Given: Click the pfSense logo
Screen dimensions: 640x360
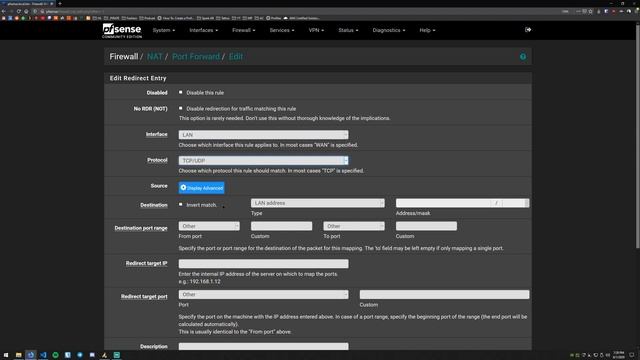Looking at the screenshot, I should click(x=122, y=31).
